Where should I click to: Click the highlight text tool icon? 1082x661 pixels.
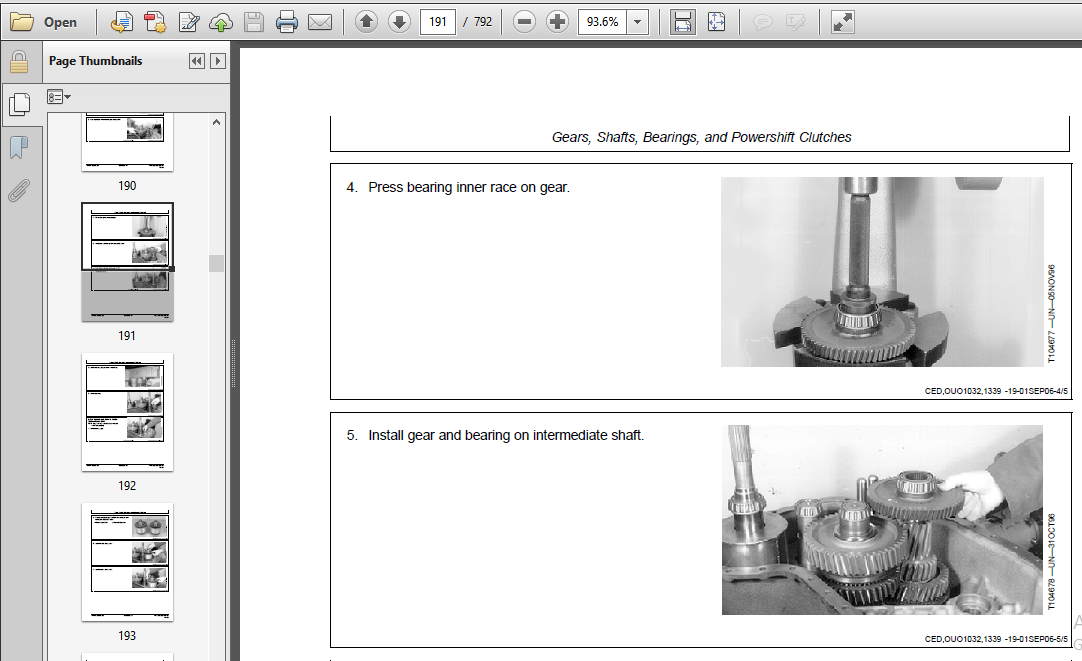click(796, 22)
